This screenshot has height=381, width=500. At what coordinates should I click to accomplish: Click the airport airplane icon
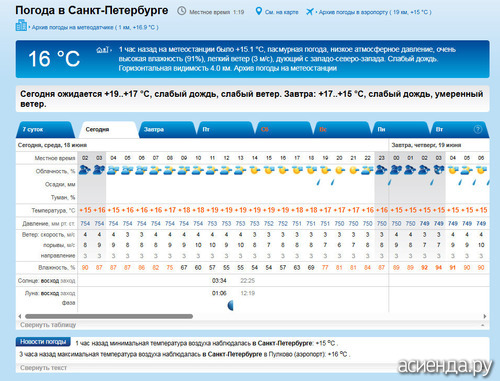click(x=310, y=12)
